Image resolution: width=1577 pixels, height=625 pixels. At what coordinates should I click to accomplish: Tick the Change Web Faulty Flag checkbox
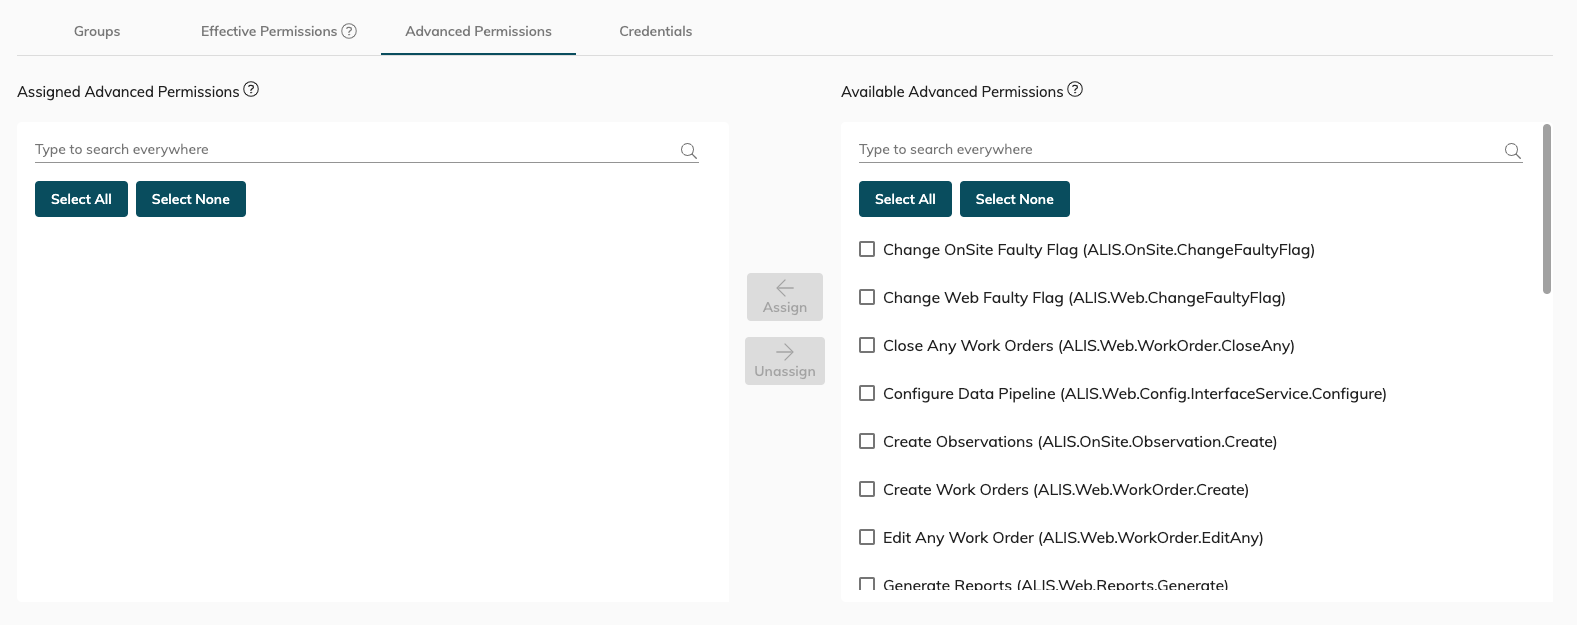pyautogui.click(x=867, y=297)
